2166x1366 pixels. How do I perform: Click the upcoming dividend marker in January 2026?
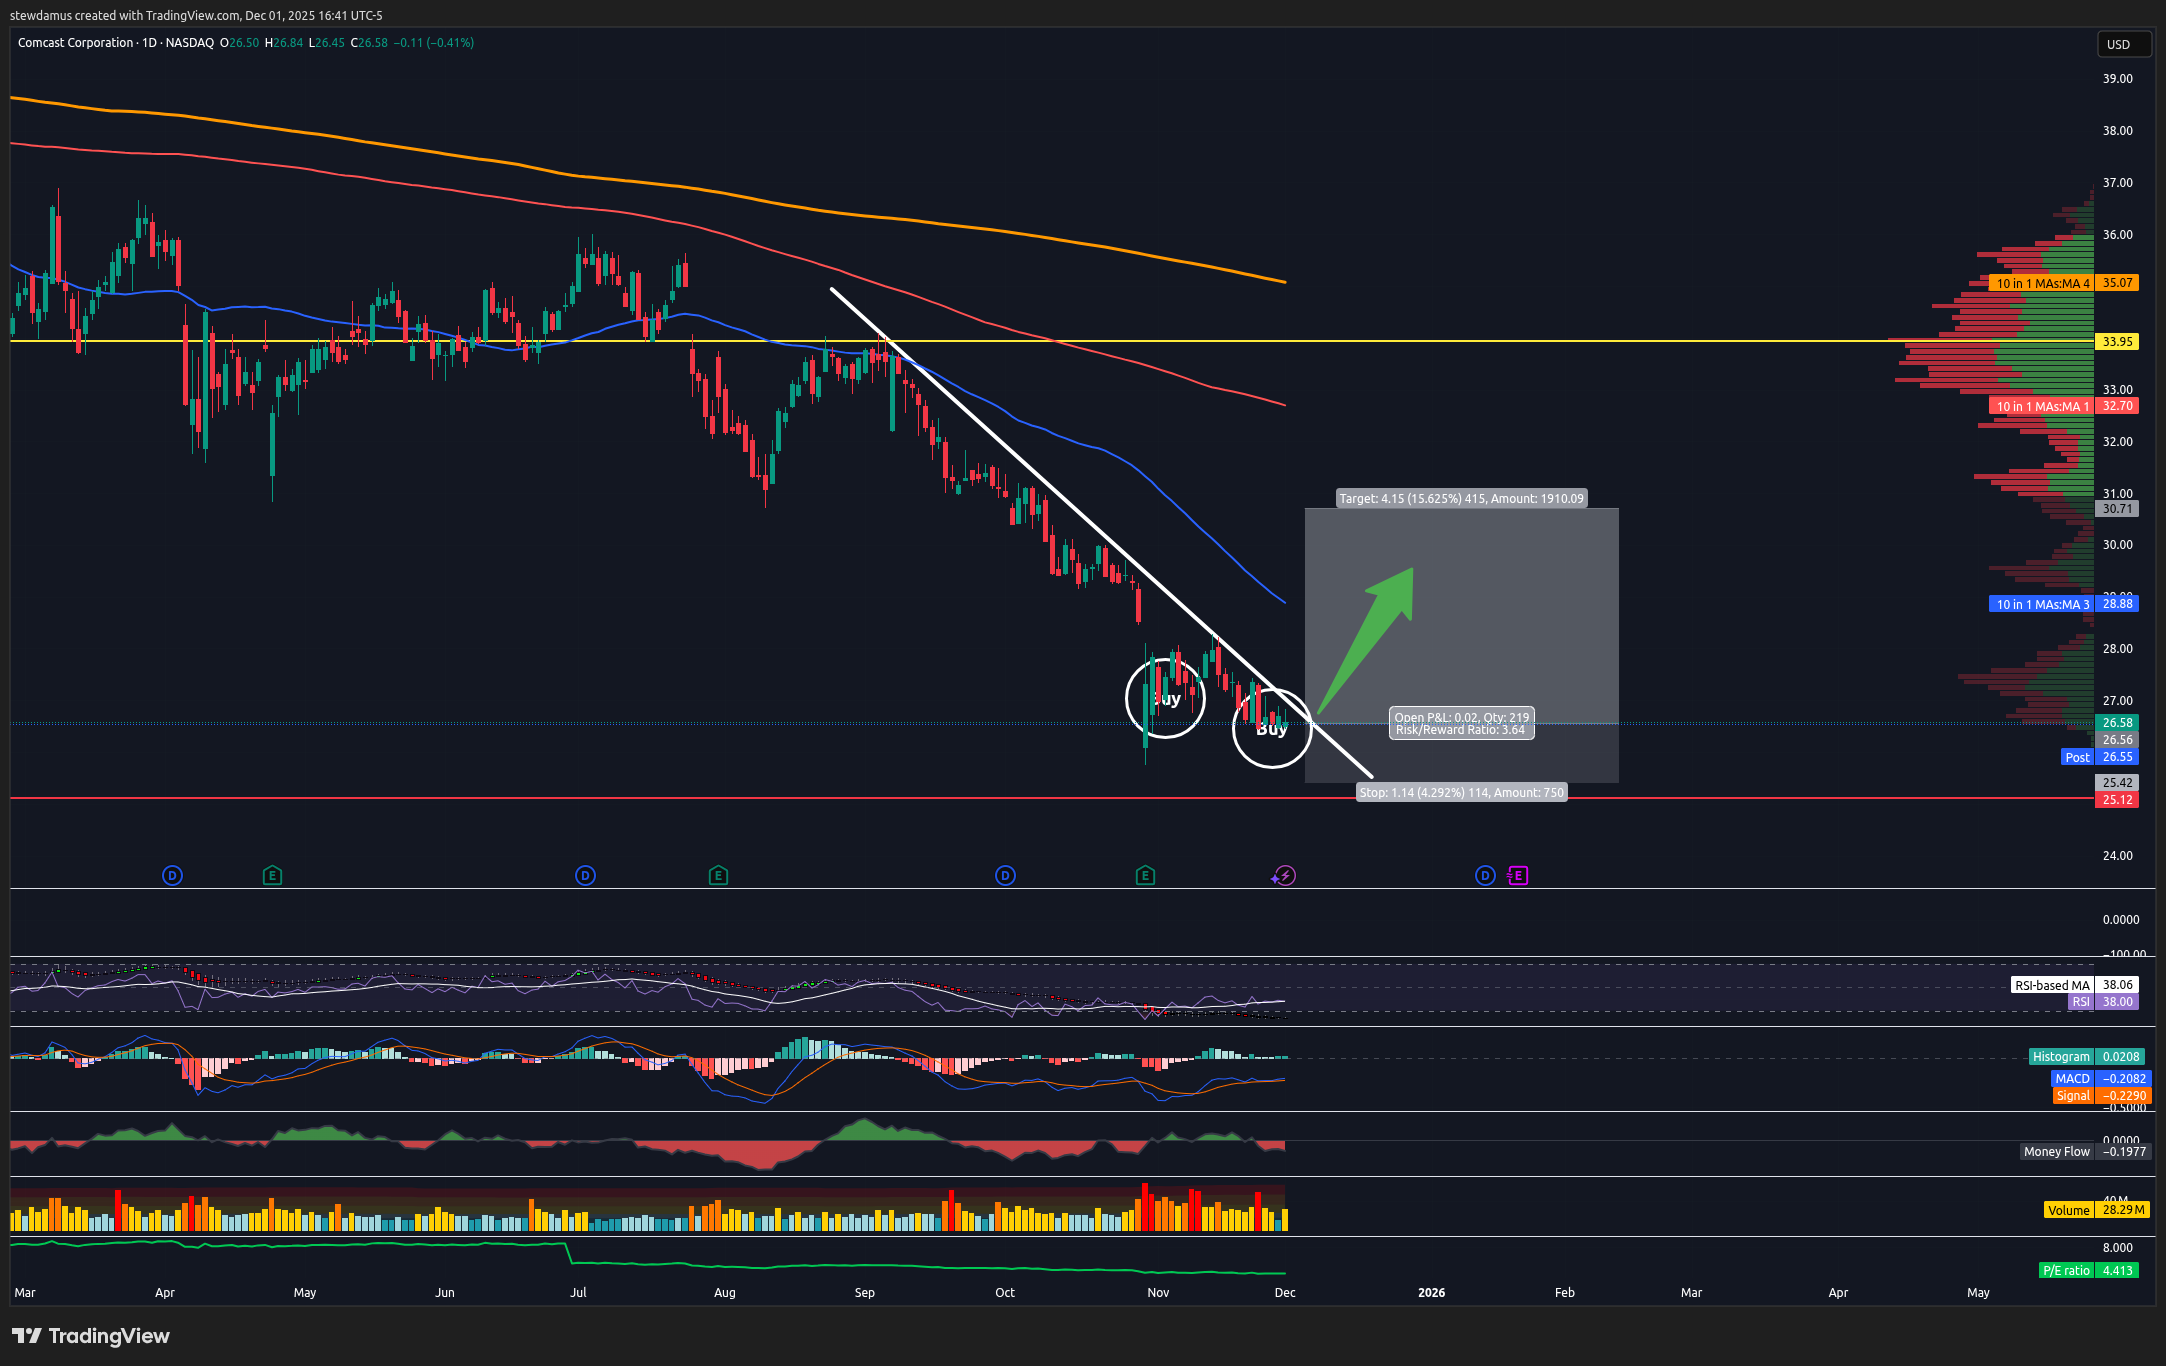(1485, 876)
